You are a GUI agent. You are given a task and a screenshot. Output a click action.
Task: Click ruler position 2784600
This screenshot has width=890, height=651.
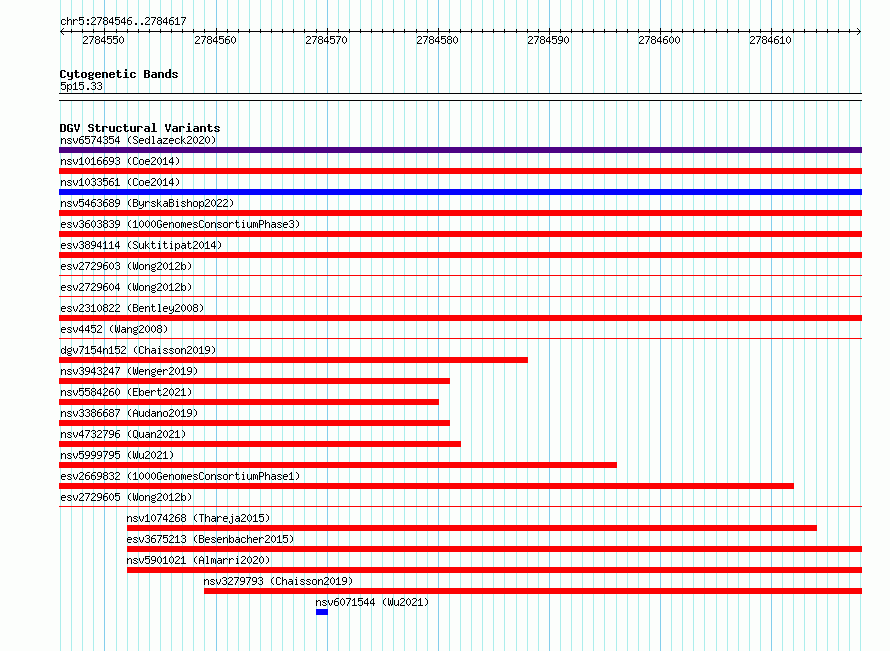(x=659, y=40)
